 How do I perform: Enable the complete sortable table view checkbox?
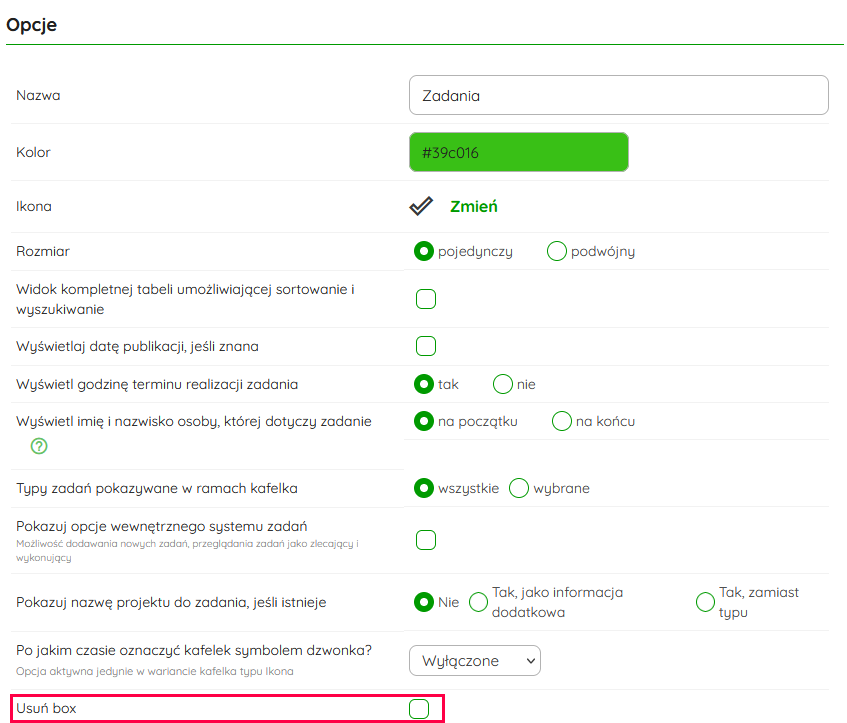[426, 299]
